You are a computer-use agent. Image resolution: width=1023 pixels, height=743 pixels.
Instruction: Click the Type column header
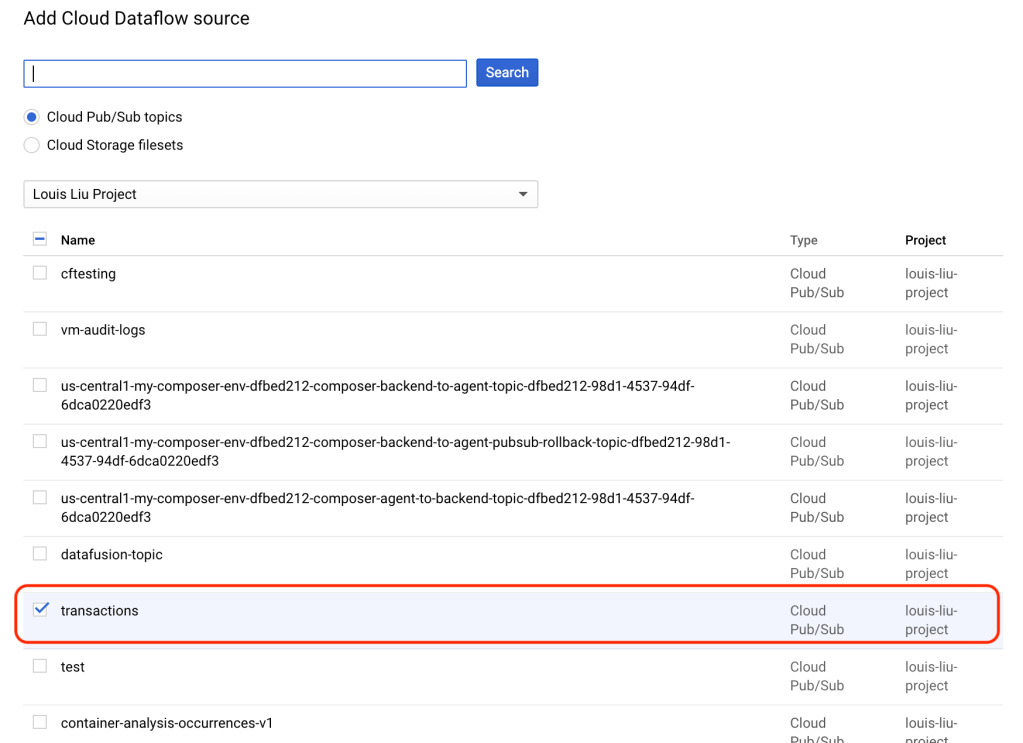pyautogui.click(x=803, y=240)
